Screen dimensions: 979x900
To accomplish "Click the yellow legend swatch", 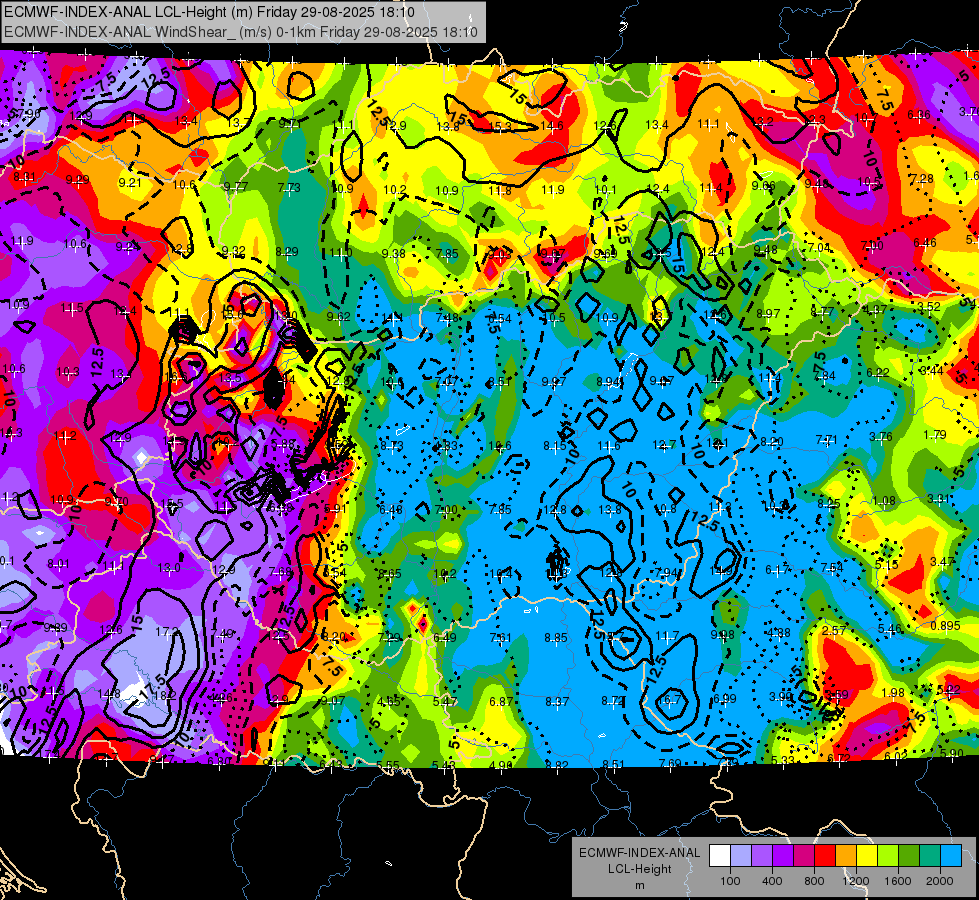I will tap(867, 856).
